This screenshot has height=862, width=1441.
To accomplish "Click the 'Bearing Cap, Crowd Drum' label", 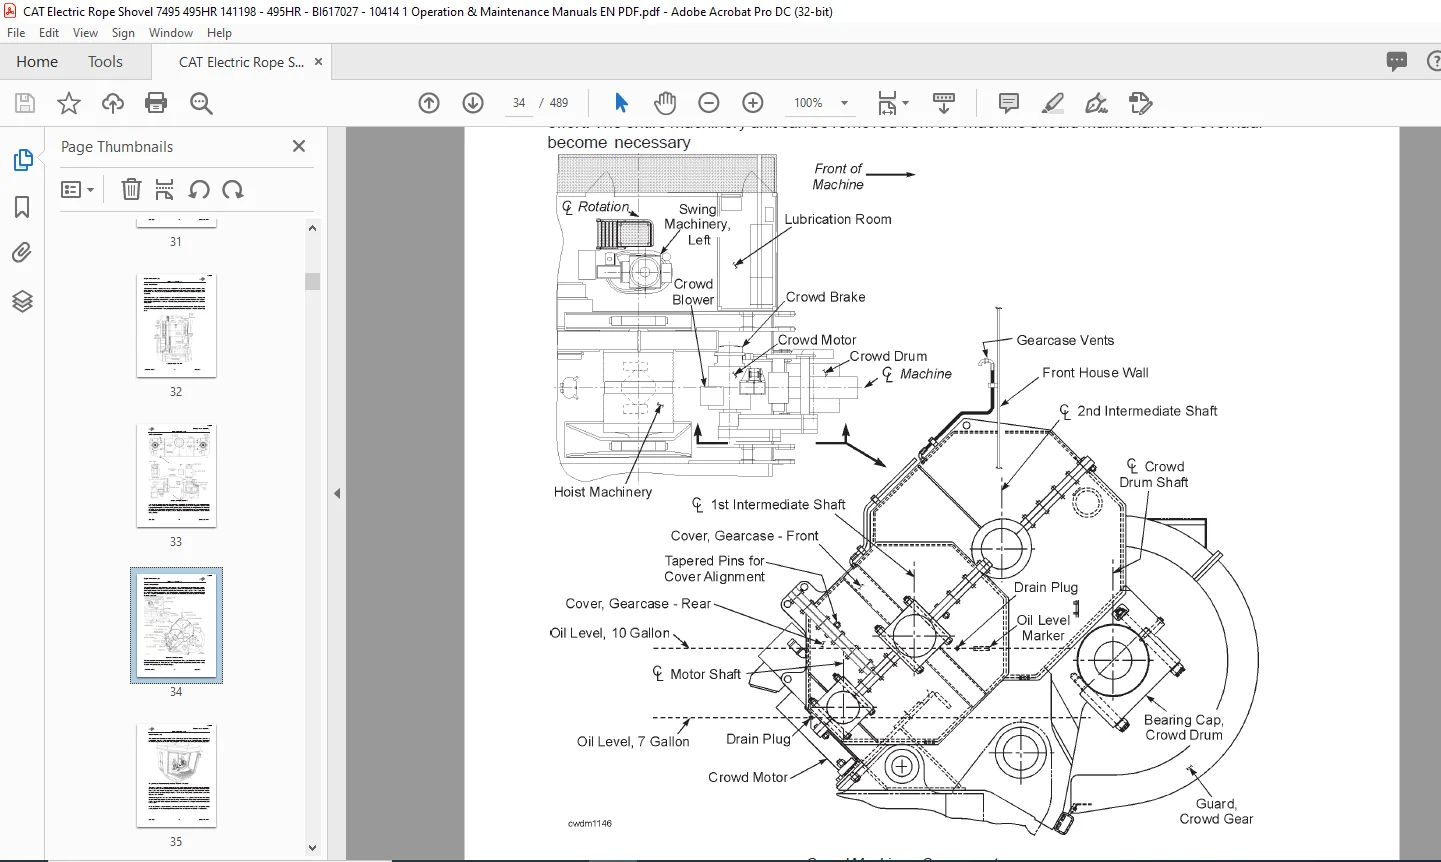I will pos(1184,727).
